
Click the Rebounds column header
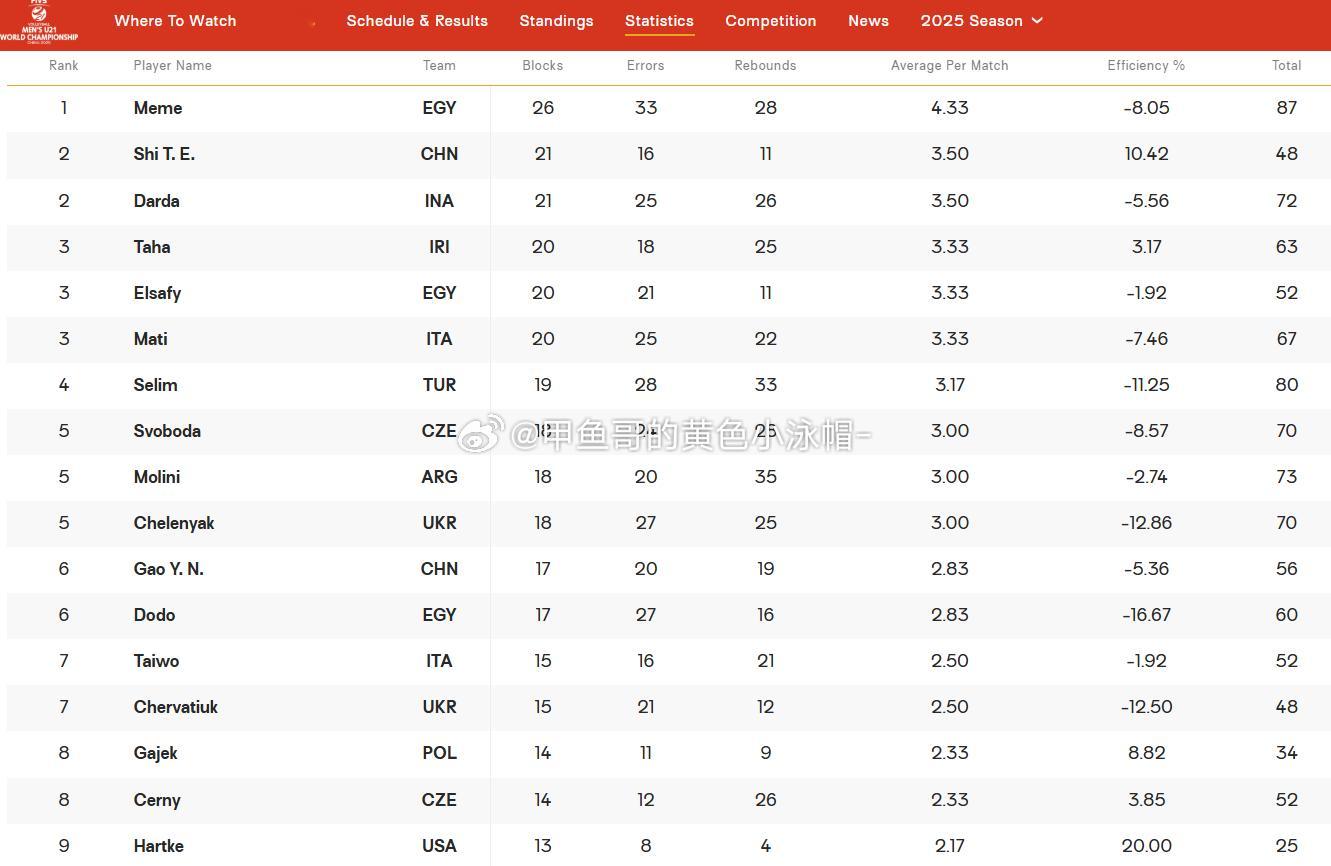coord(765,66)
